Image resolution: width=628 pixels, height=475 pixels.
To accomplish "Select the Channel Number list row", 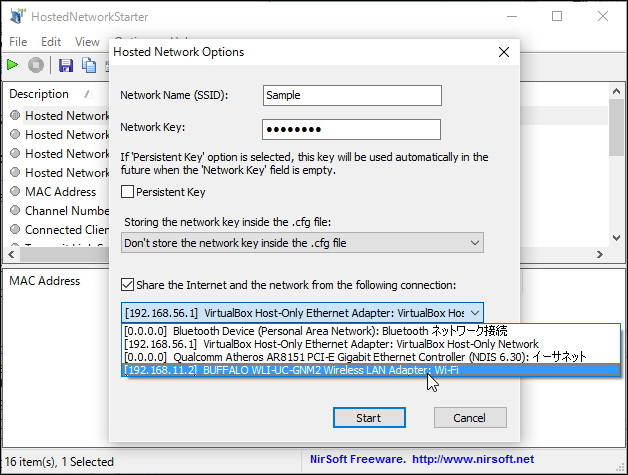I will click(60, 211).
